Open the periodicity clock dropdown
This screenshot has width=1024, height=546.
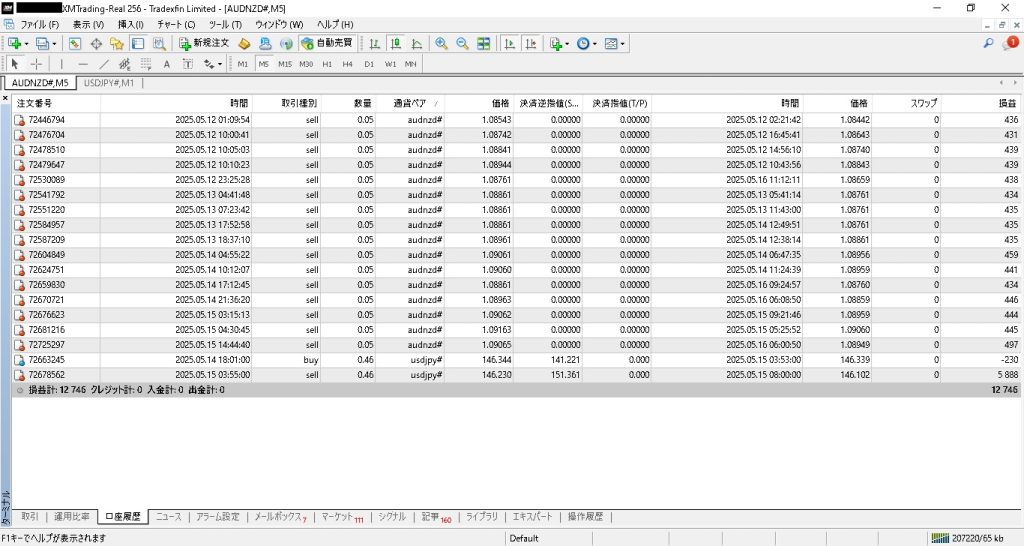tap(595, 43)
